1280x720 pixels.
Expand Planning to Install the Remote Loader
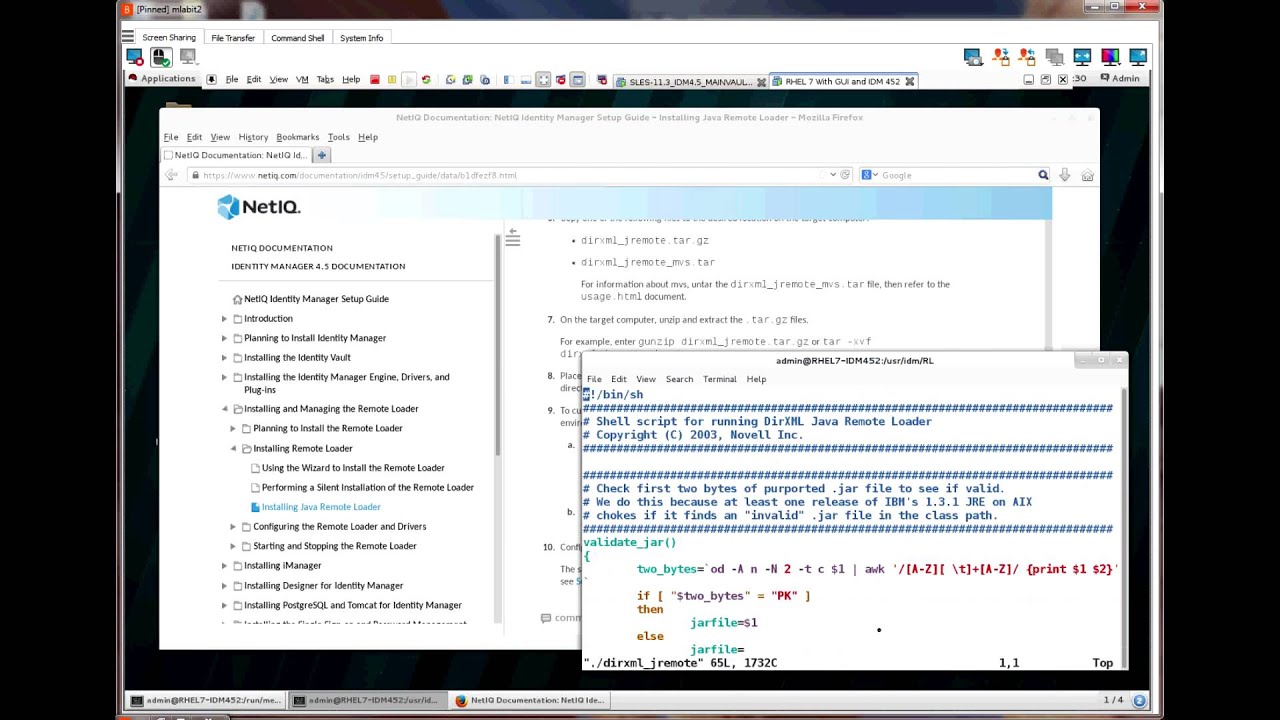[x=233, y=428]
